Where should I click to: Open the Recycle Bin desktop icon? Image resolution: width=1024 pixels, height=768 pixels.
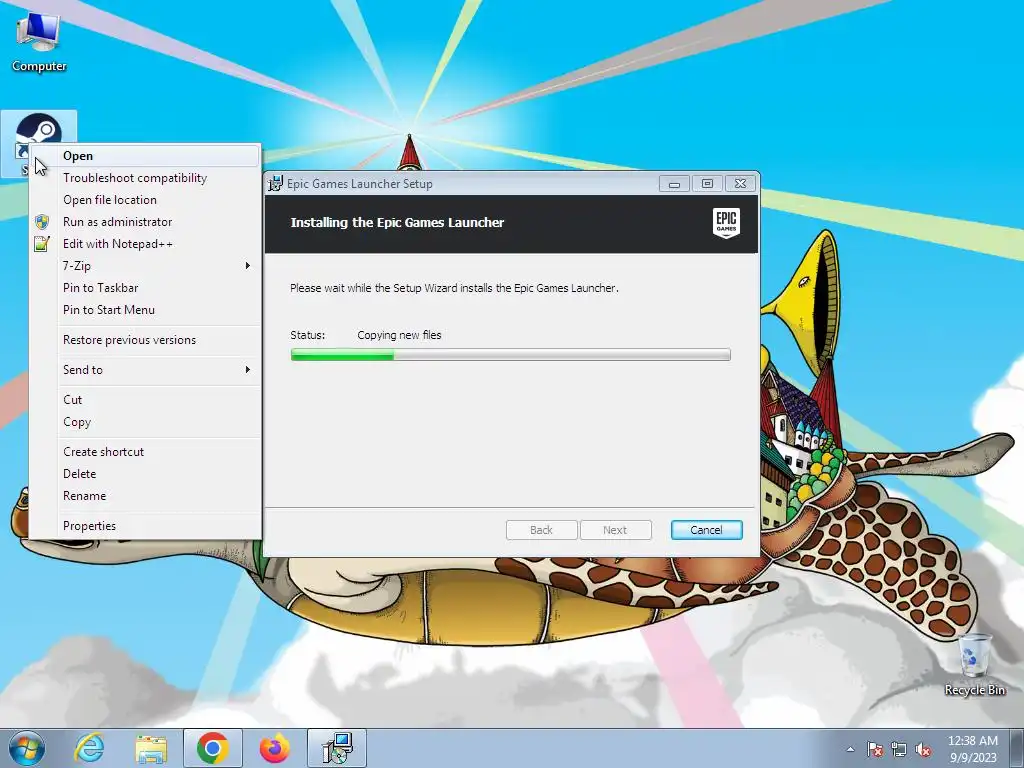(974, 664)
